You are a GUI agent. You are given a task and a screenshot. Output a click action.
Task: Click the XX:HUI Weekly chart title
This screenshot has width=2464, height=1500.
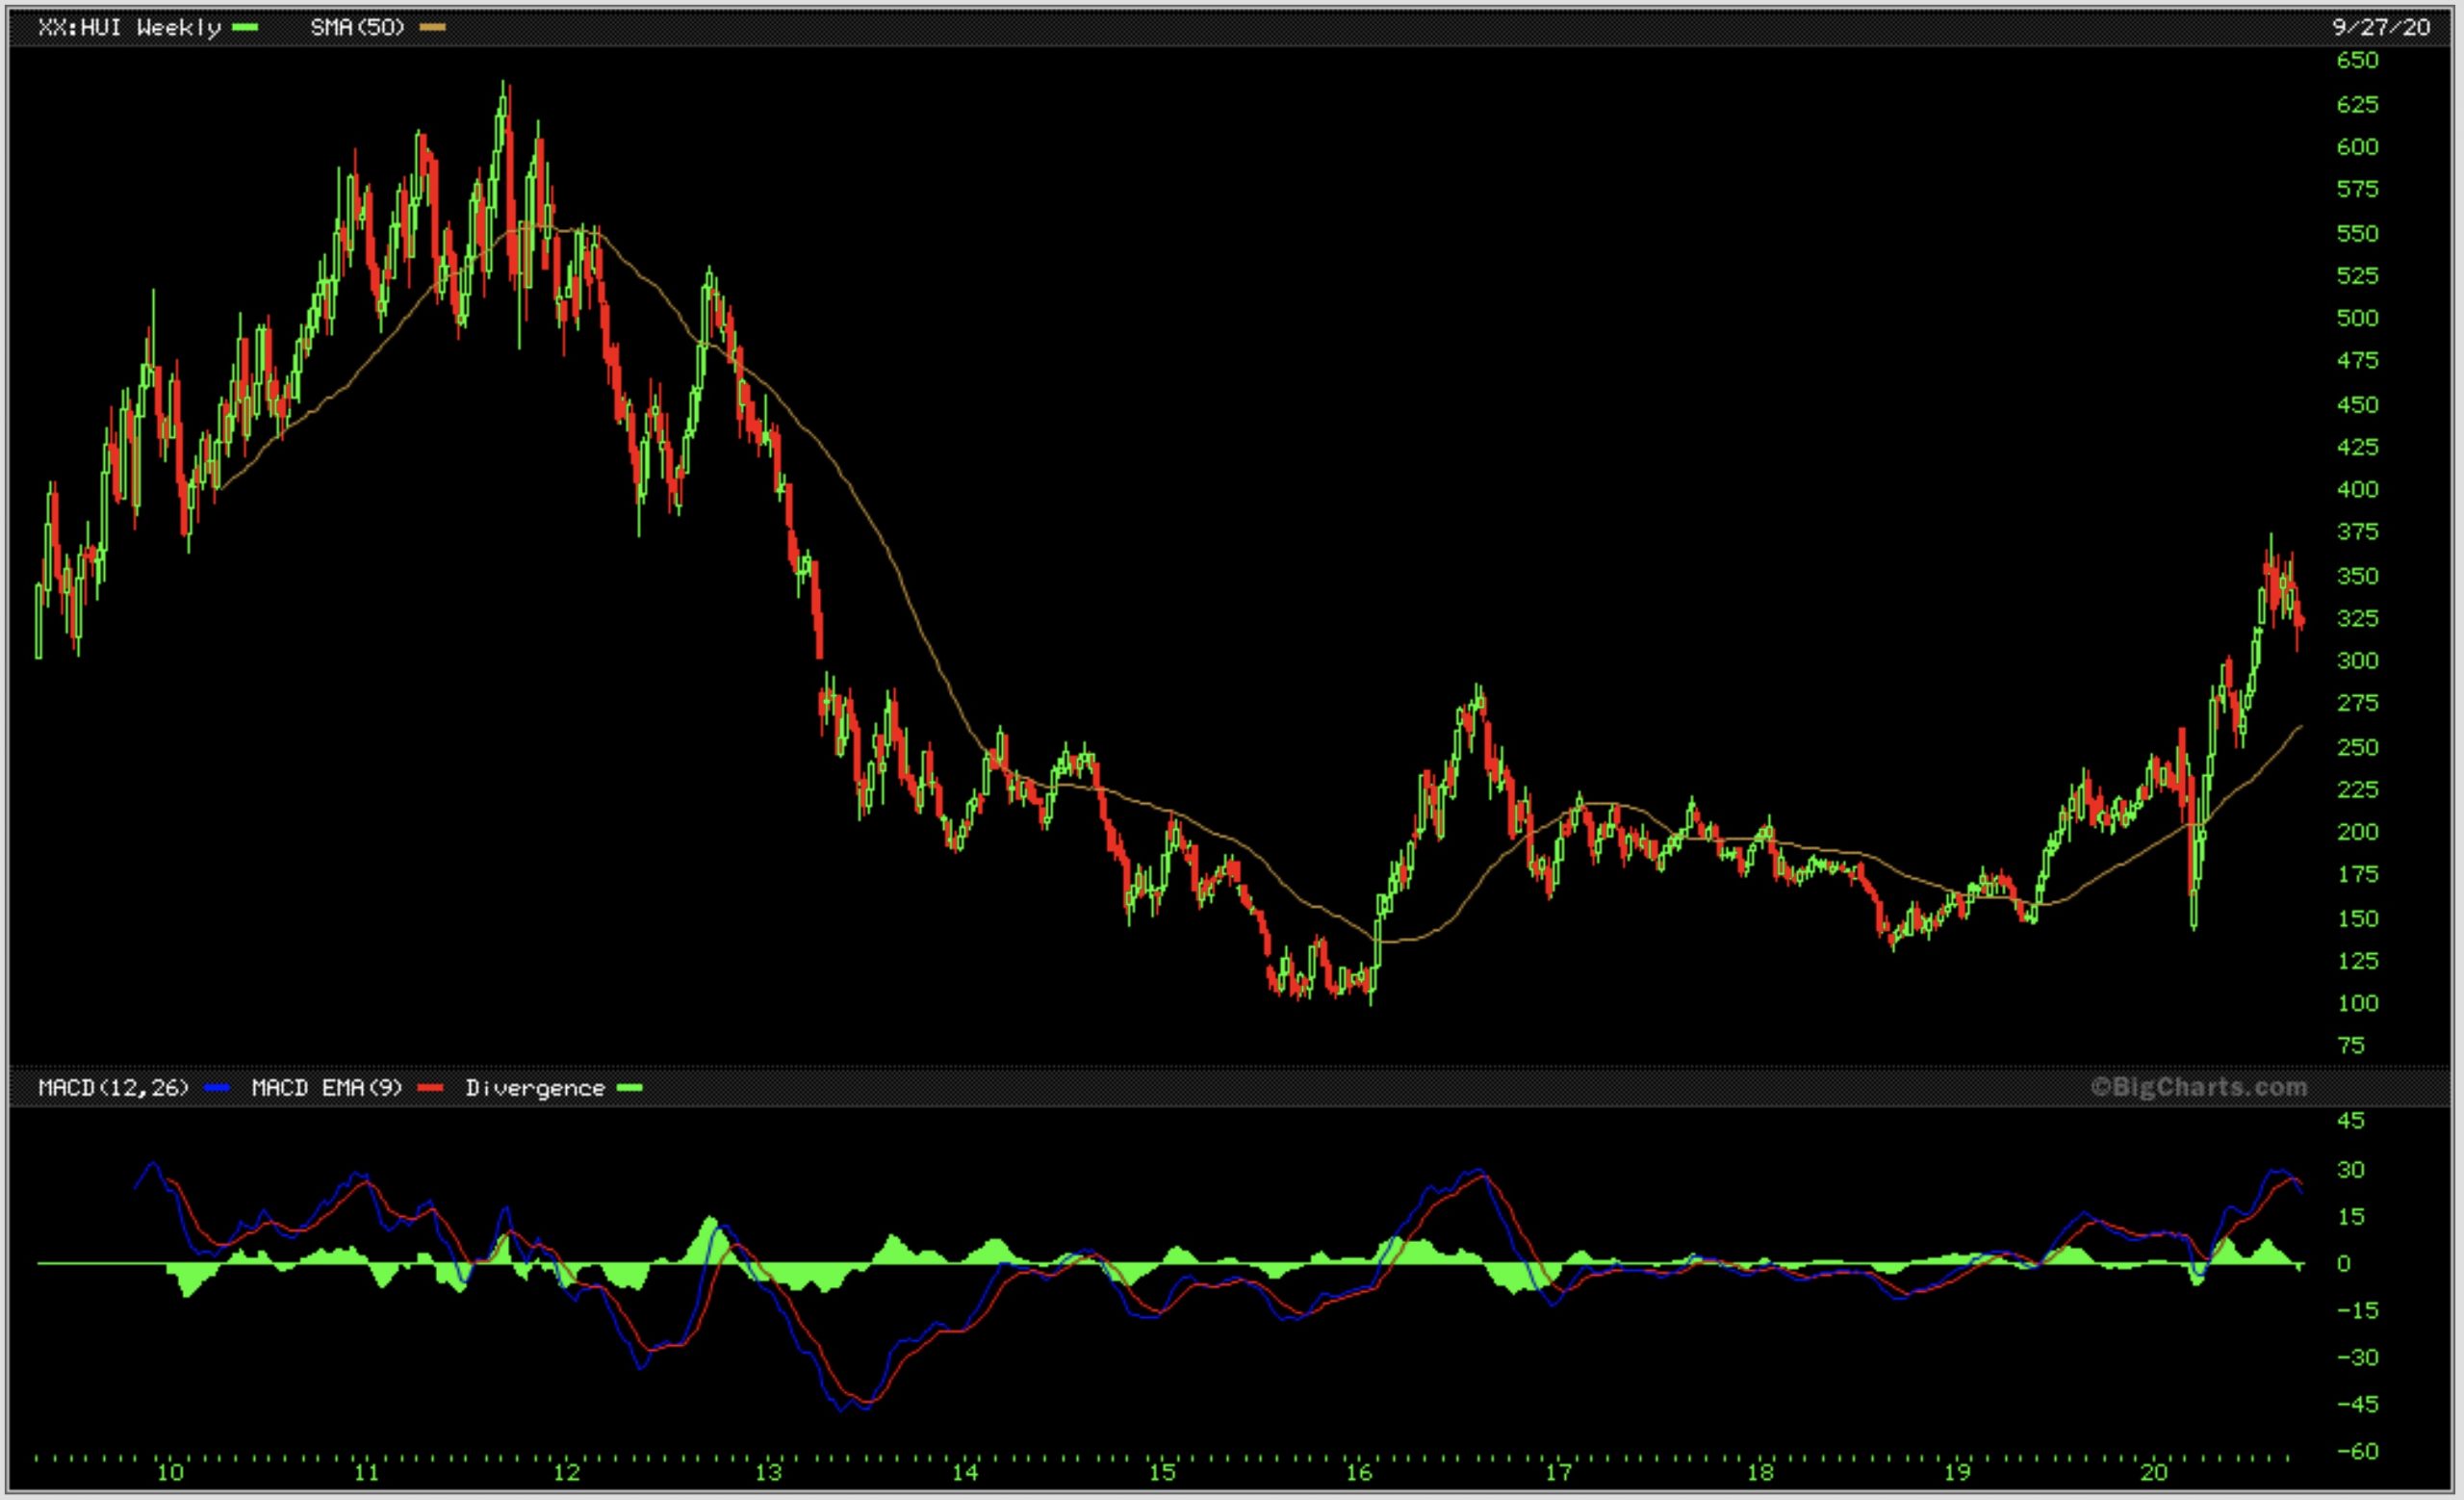[129, 28]
